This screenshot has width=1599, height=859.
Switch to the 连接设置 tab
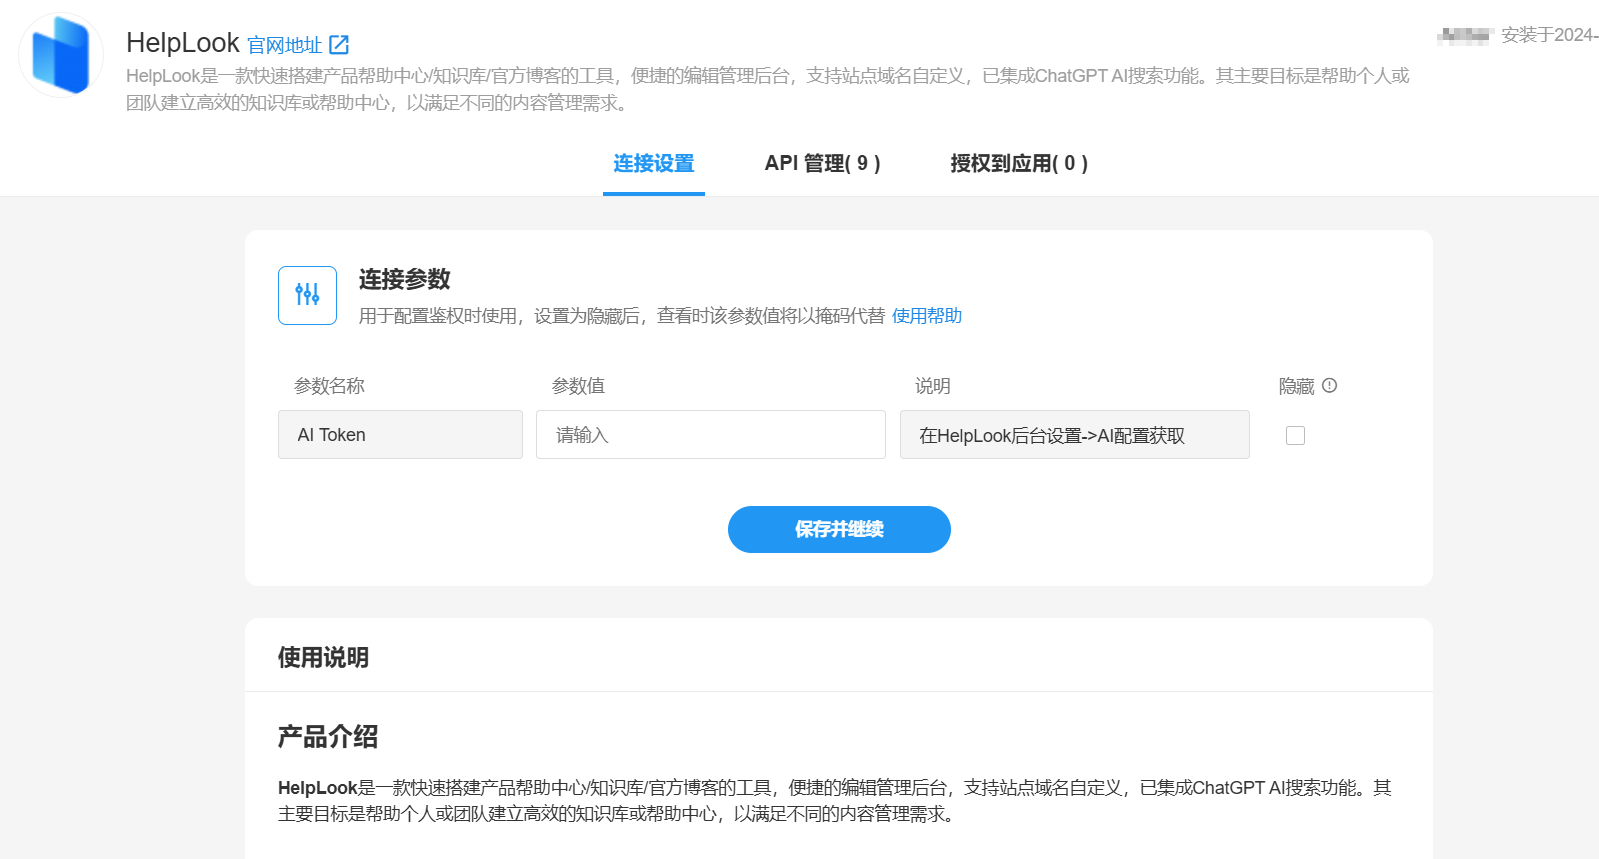pos(654,163)
